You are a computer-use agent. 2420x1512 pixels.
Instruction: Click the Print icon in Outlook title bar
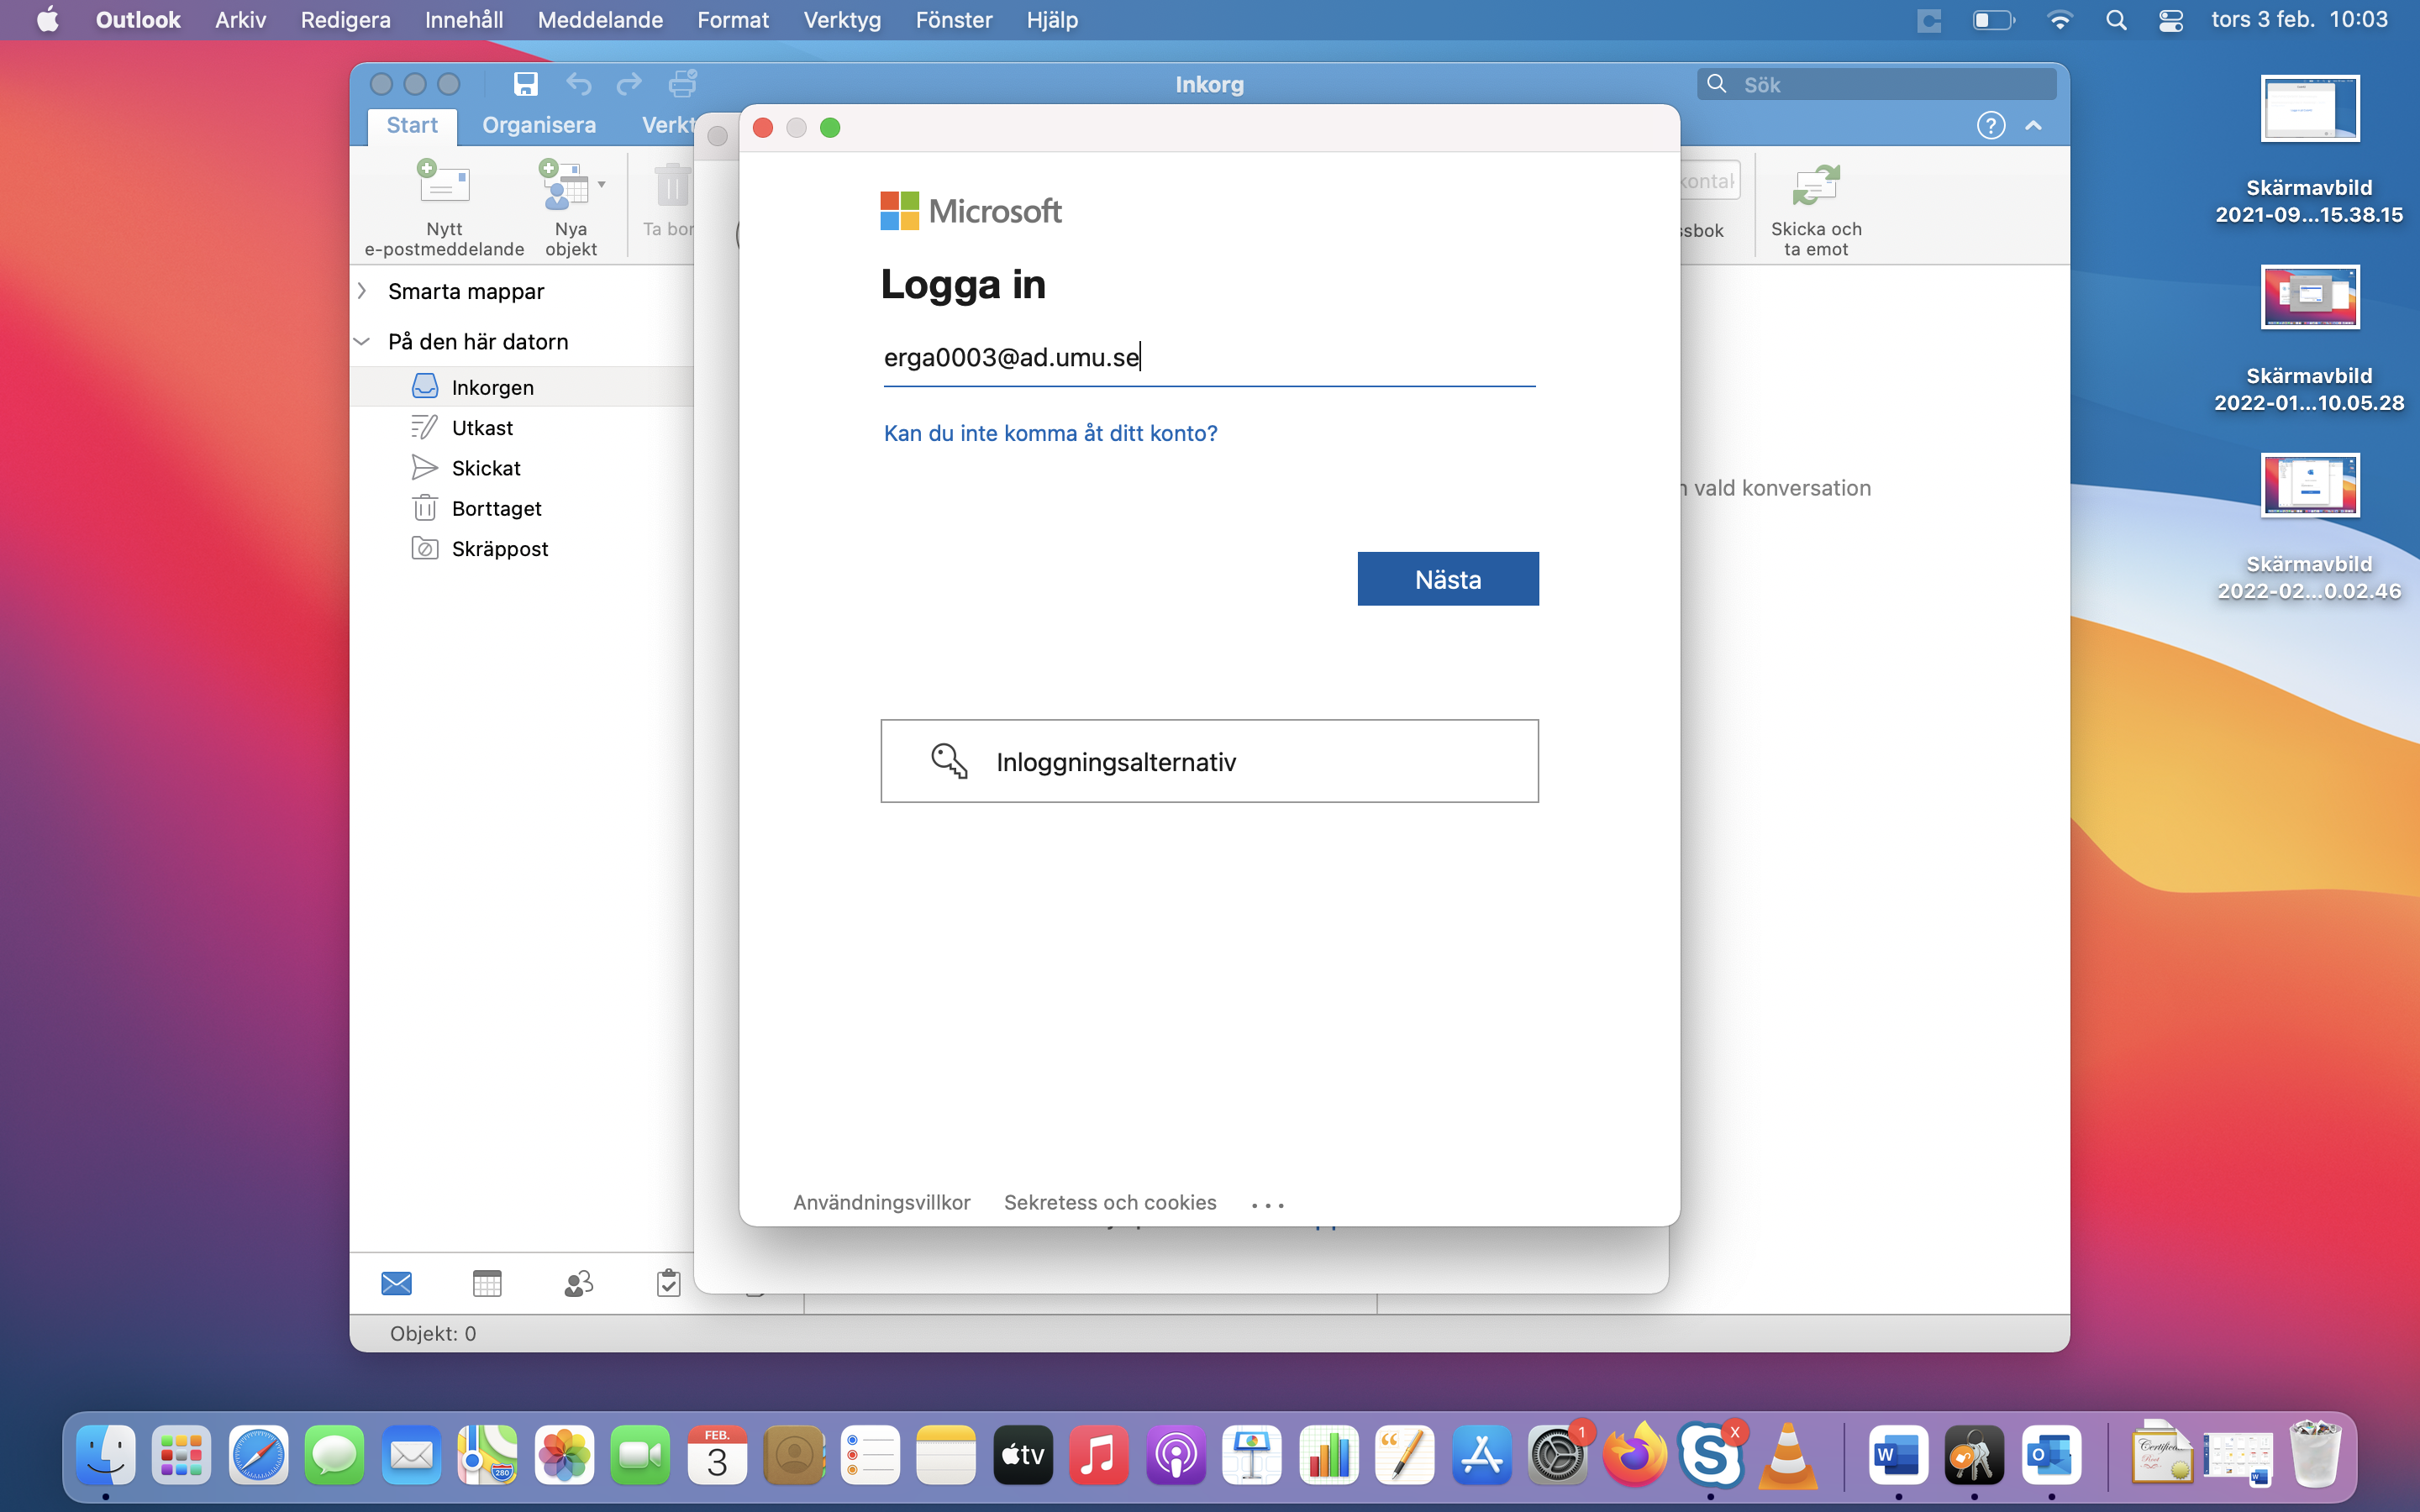pos(683,84)
